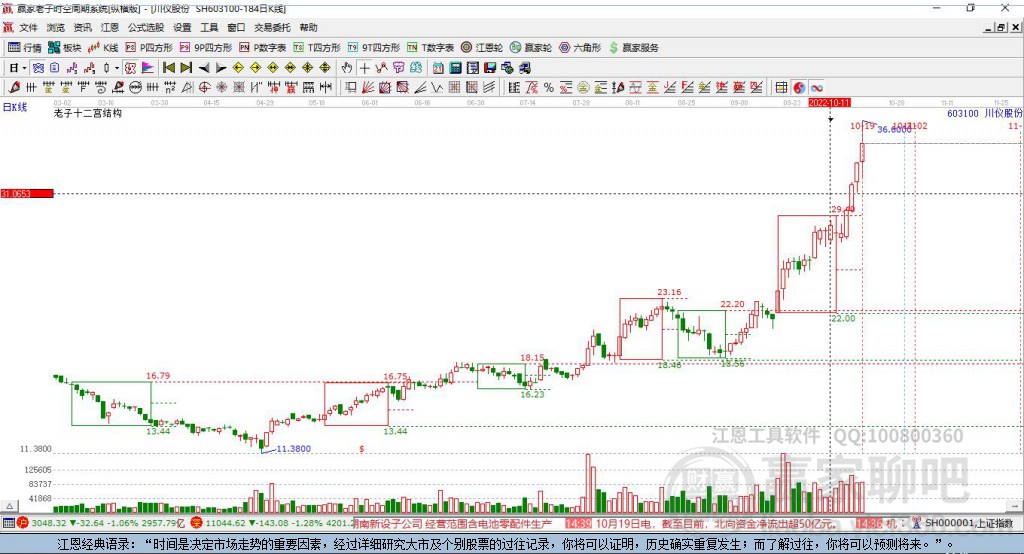The image size is (1024, 554).
Task: Open the 帮助 menu
Action: (x=308, y=27)
